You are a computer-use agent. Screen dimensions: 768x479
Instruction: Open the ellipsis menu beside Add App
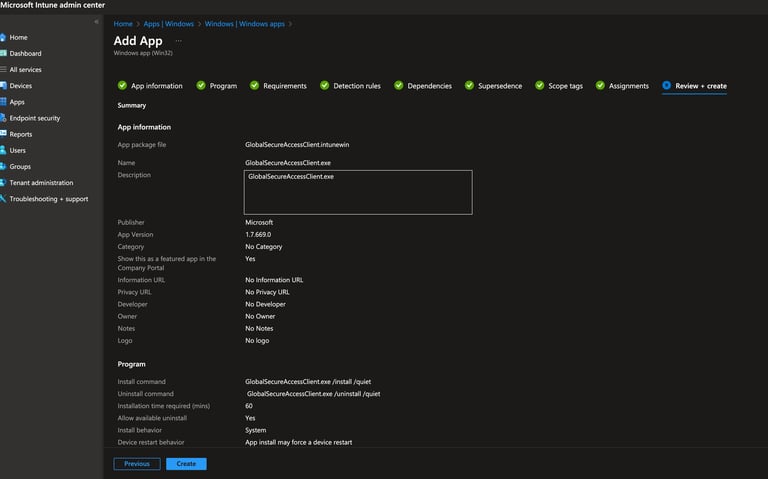(x=178, y=41)
